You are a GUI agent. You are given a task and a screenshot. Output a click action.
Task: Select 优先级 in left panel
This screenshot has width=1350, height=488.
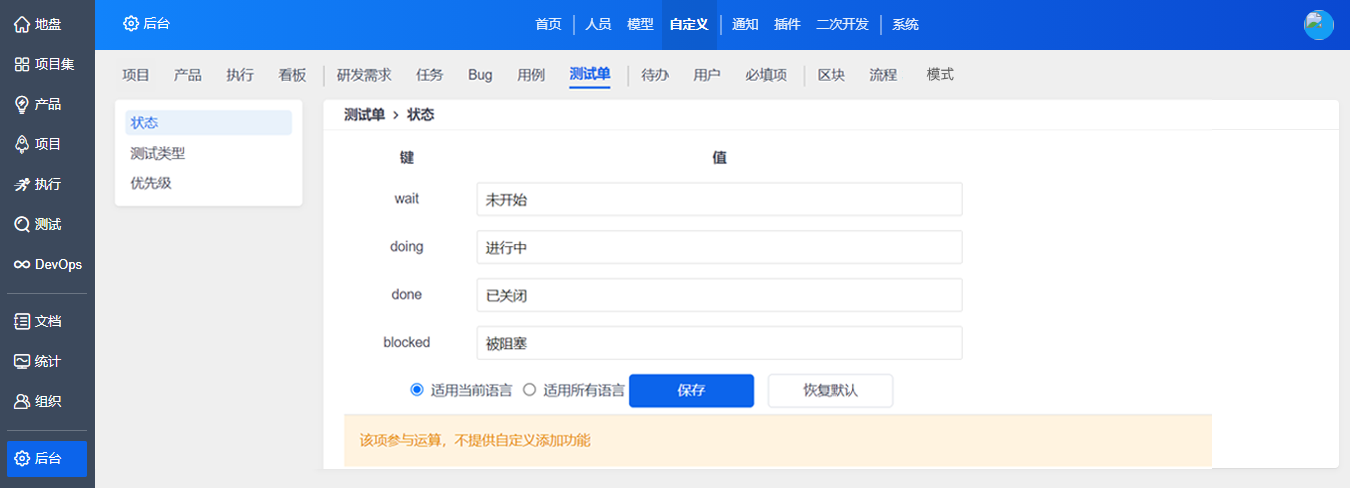click(150, 183)
